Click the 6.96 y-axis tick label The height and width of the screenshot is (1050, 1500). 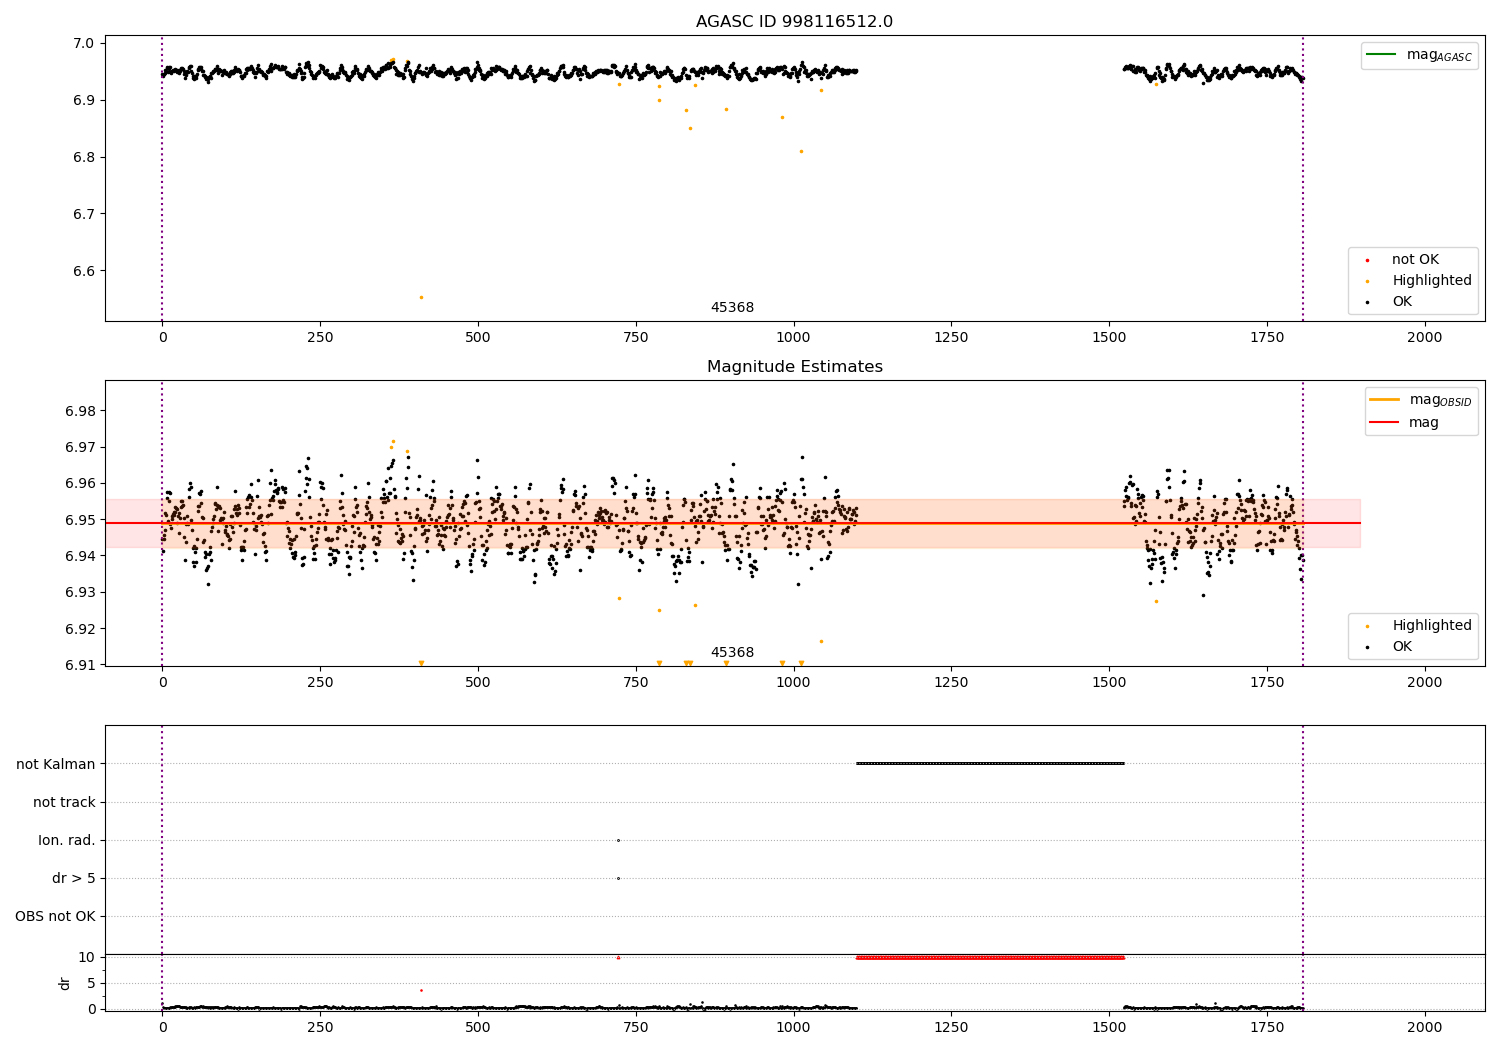click(80, 483)
